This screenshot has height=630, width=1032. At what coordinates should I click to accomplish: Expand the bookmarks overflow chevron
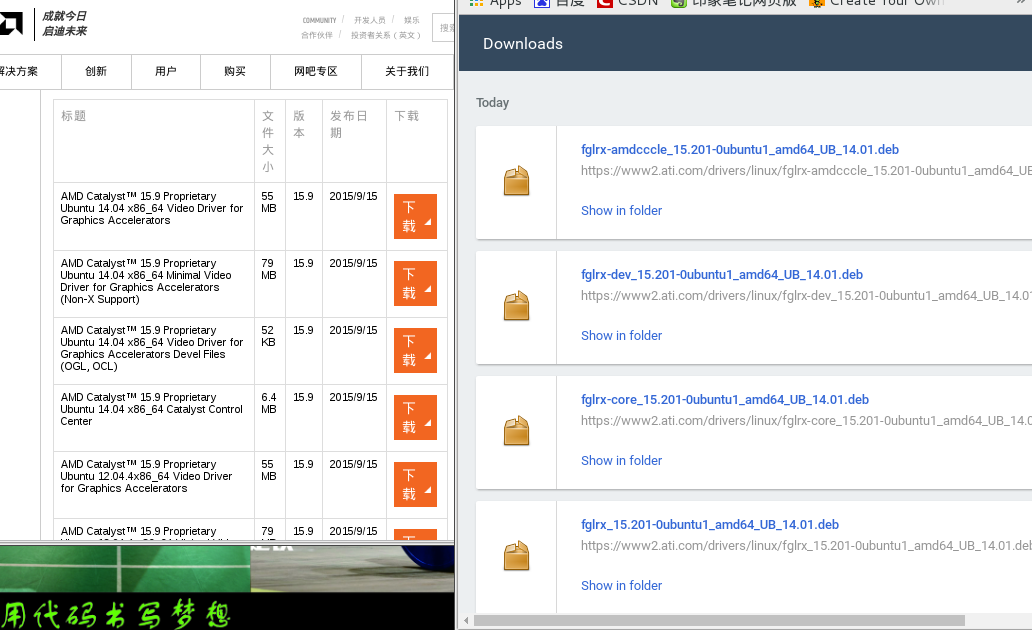[x=1022, y=3]
